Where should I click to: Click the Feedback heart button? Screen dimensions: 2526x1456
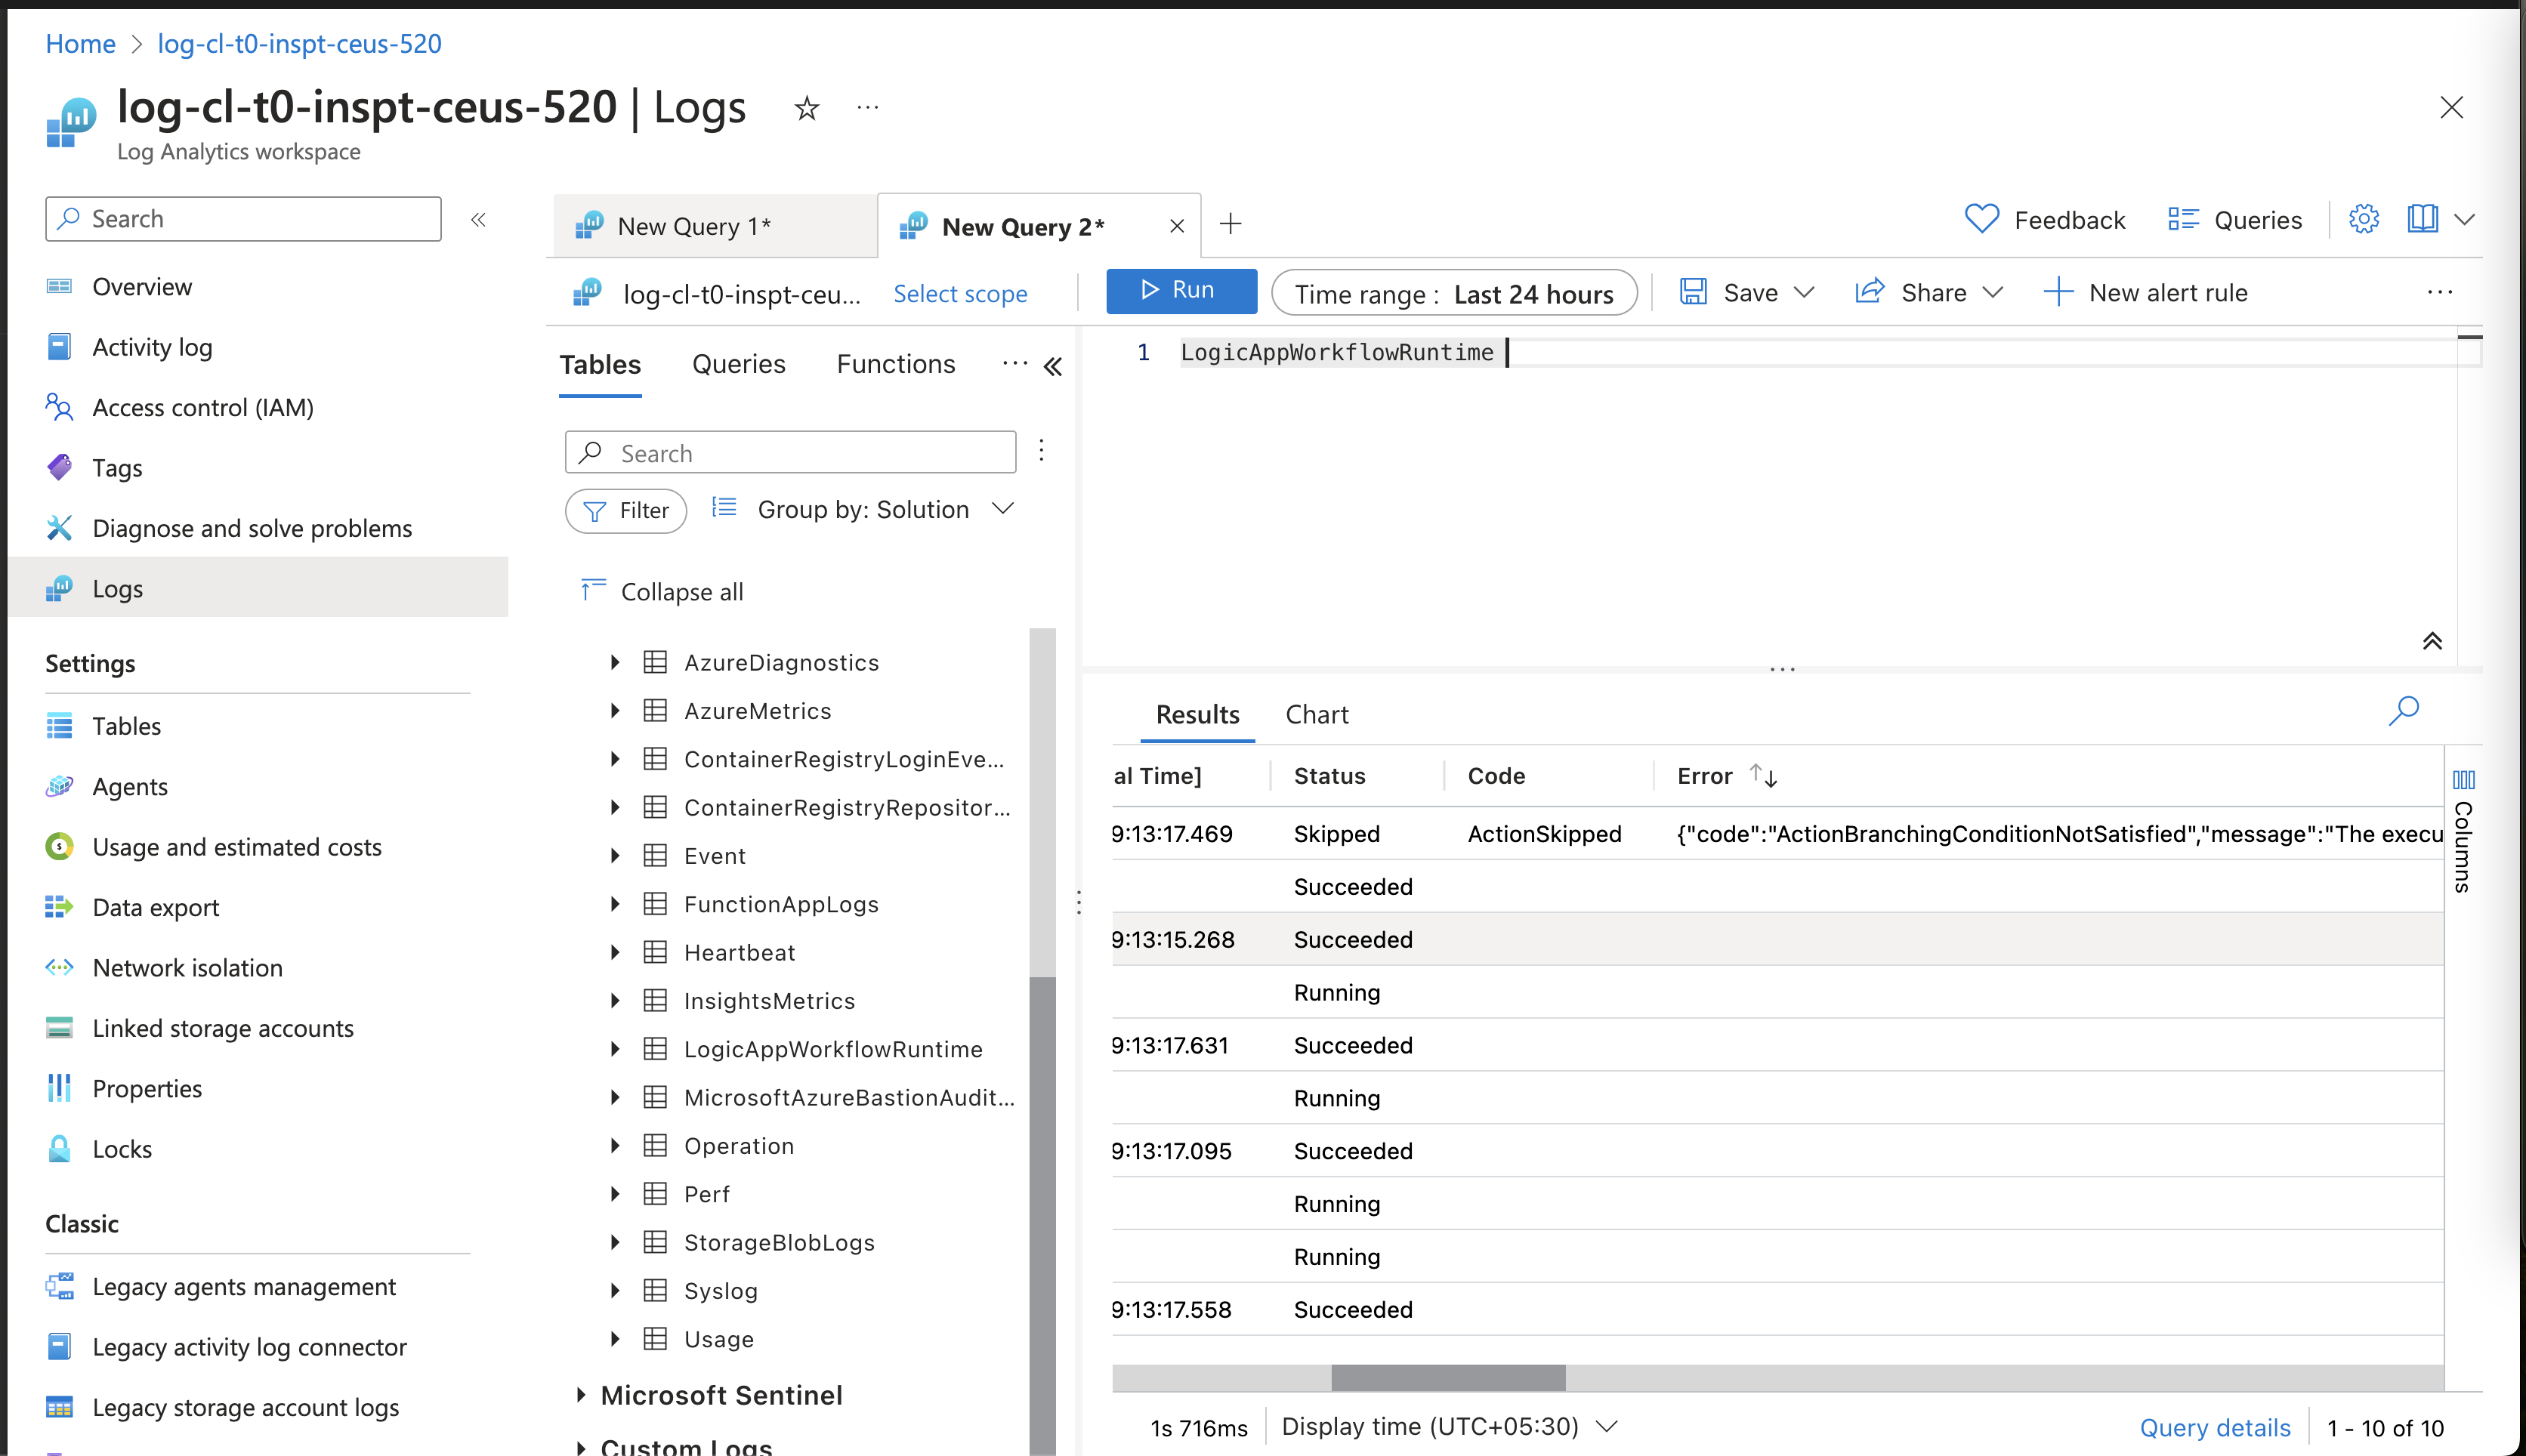[x=2044, y=219]
